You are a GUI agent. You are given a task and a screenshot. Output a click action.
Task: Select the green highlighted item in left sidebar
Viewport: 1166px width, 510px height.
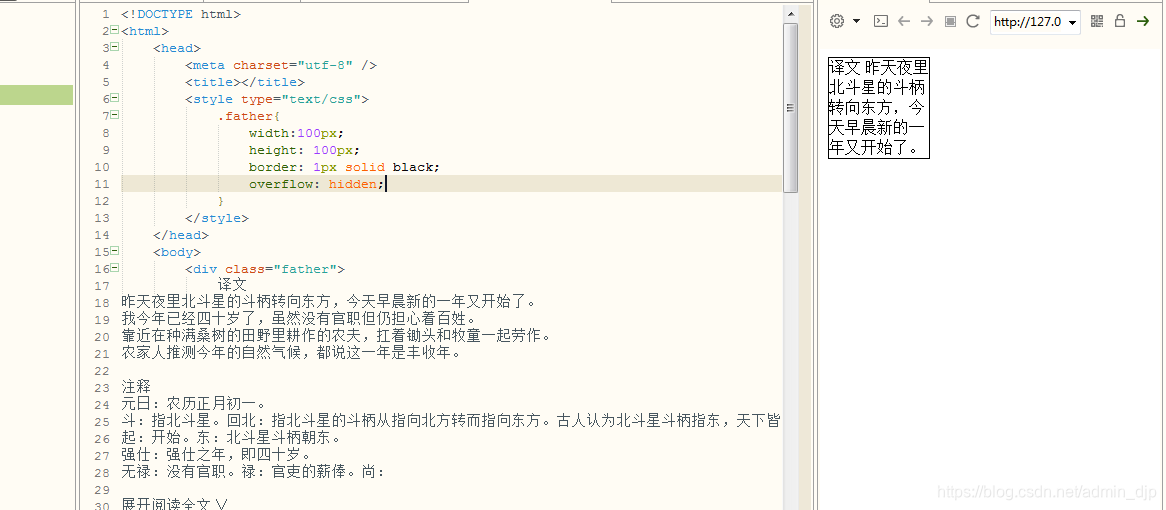click(x=36, y=95)
